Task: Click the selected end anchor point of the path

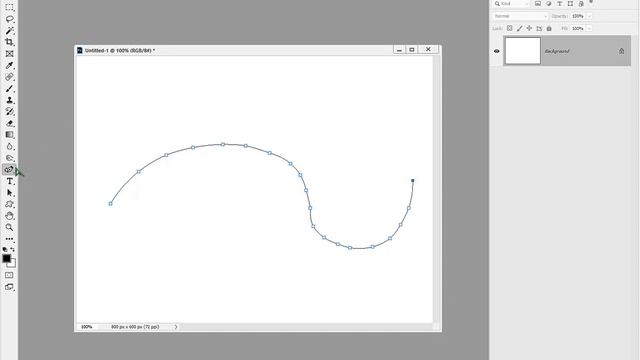Action: click(413, 180)
